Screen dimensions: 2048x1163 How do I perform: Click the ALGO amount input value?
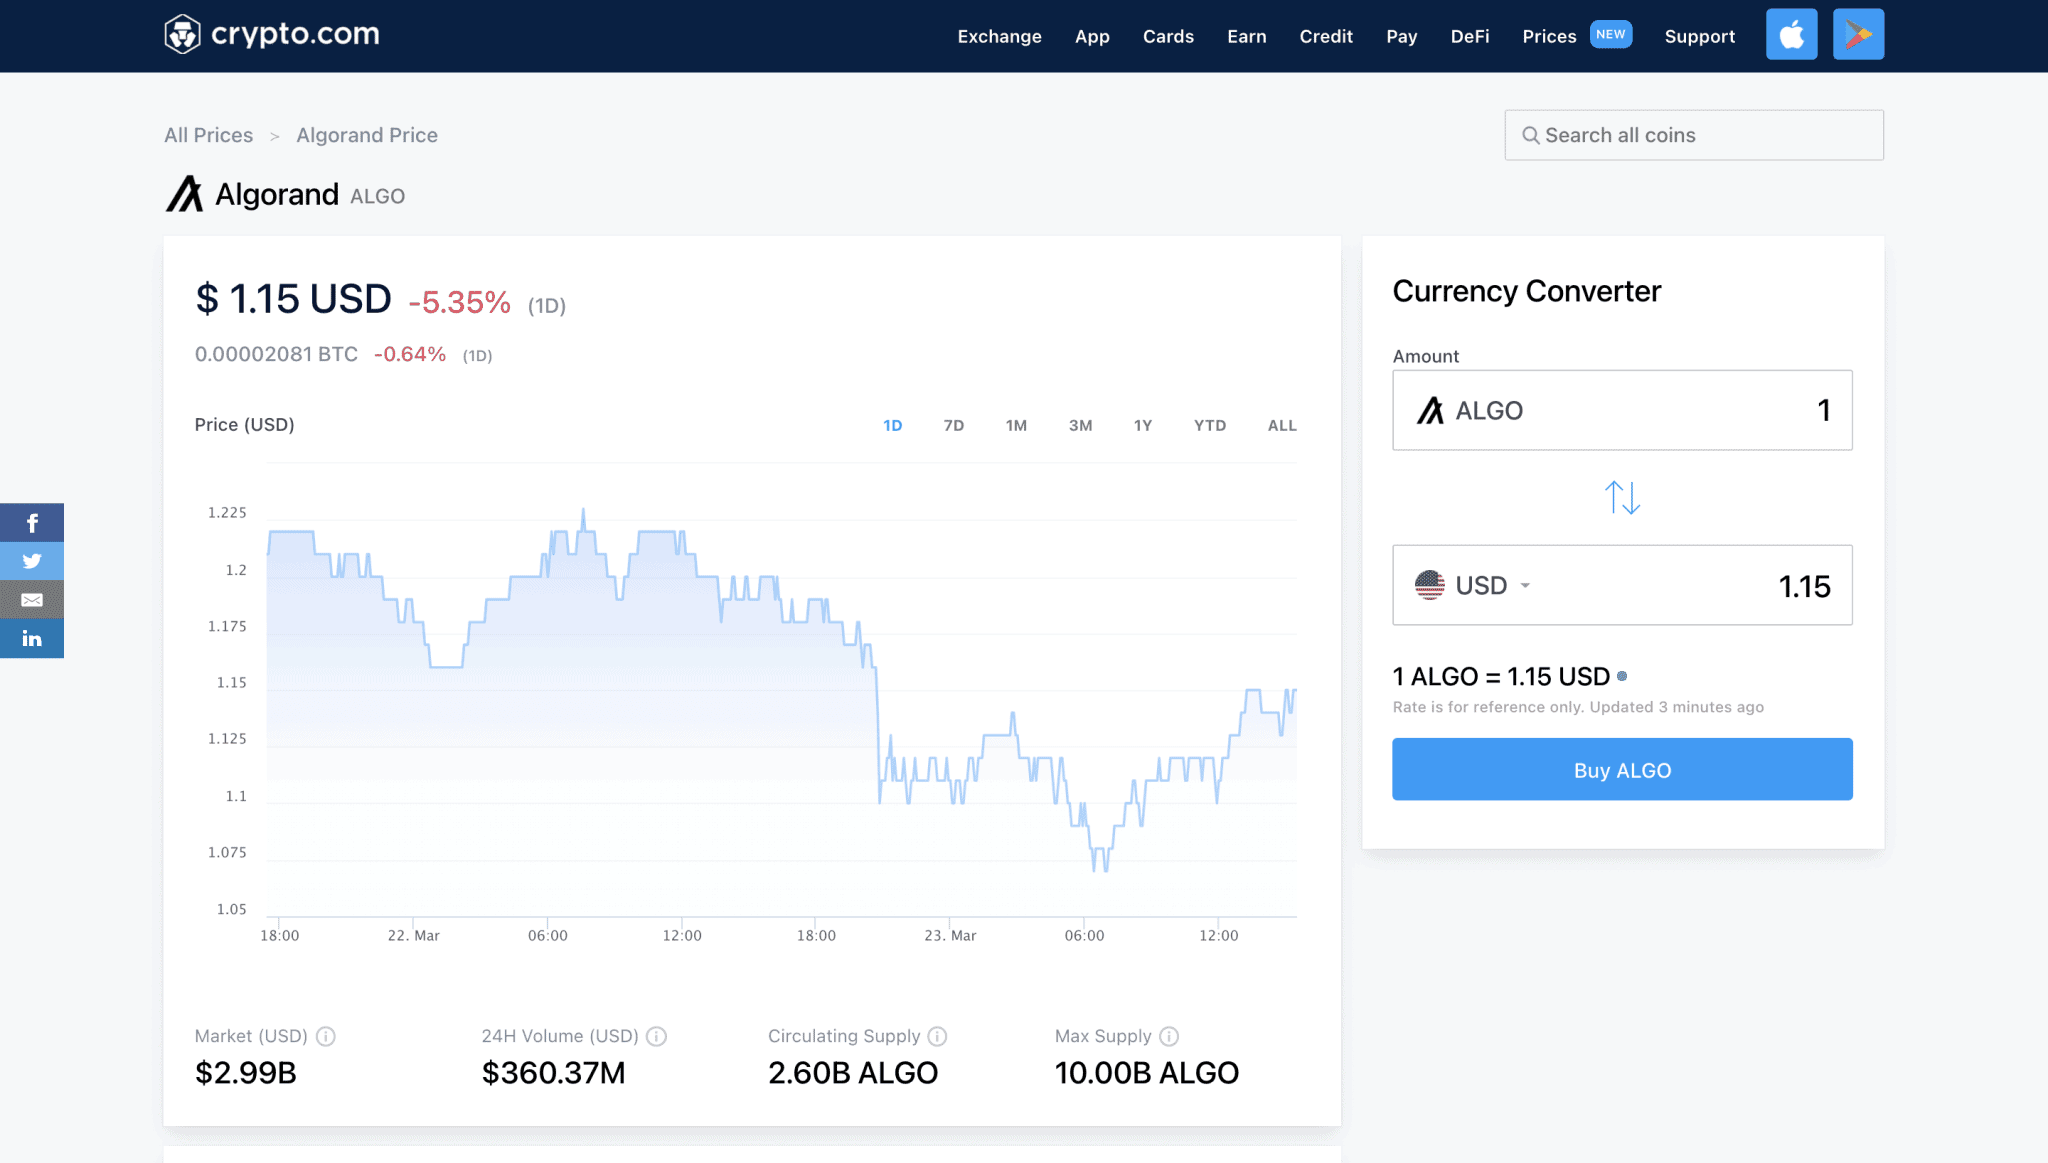(1824, 410)
